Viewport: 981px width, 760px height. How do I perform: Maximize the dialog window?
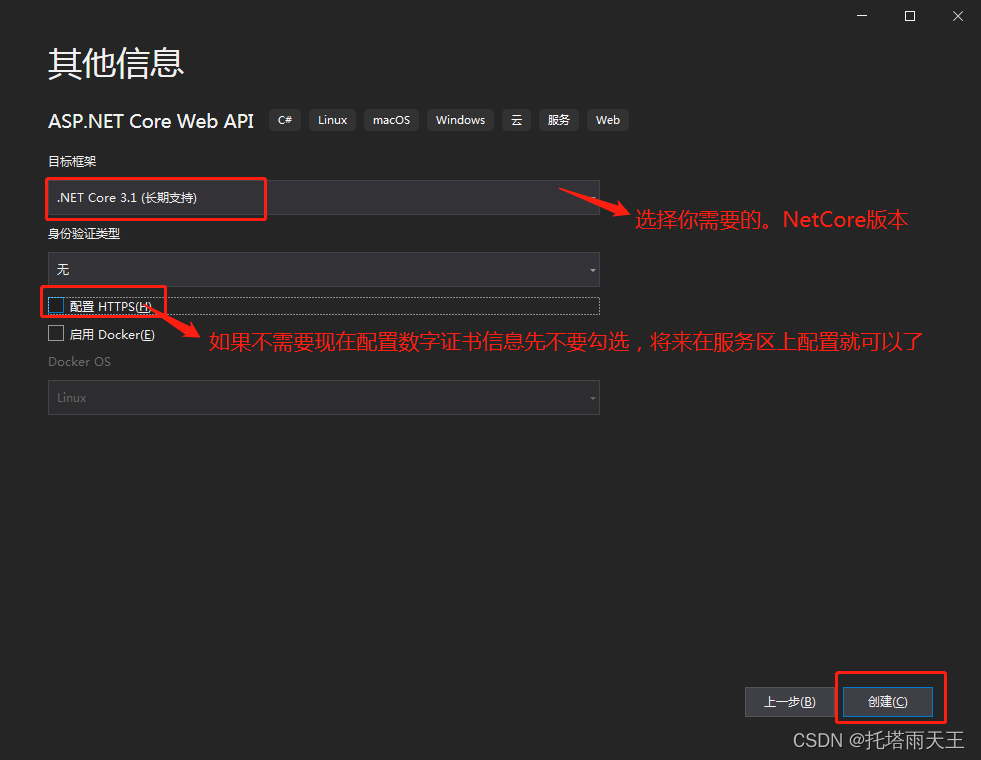tap(910, 16)
